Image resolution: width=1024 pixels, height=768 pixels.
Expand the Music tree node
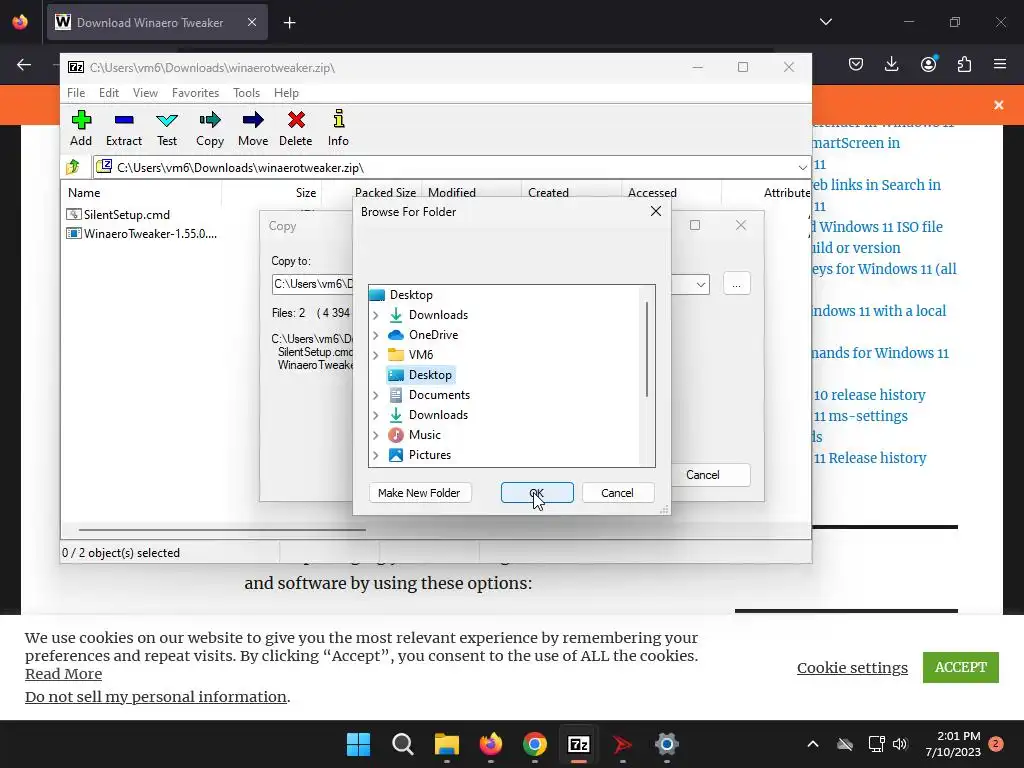[376, 435]
